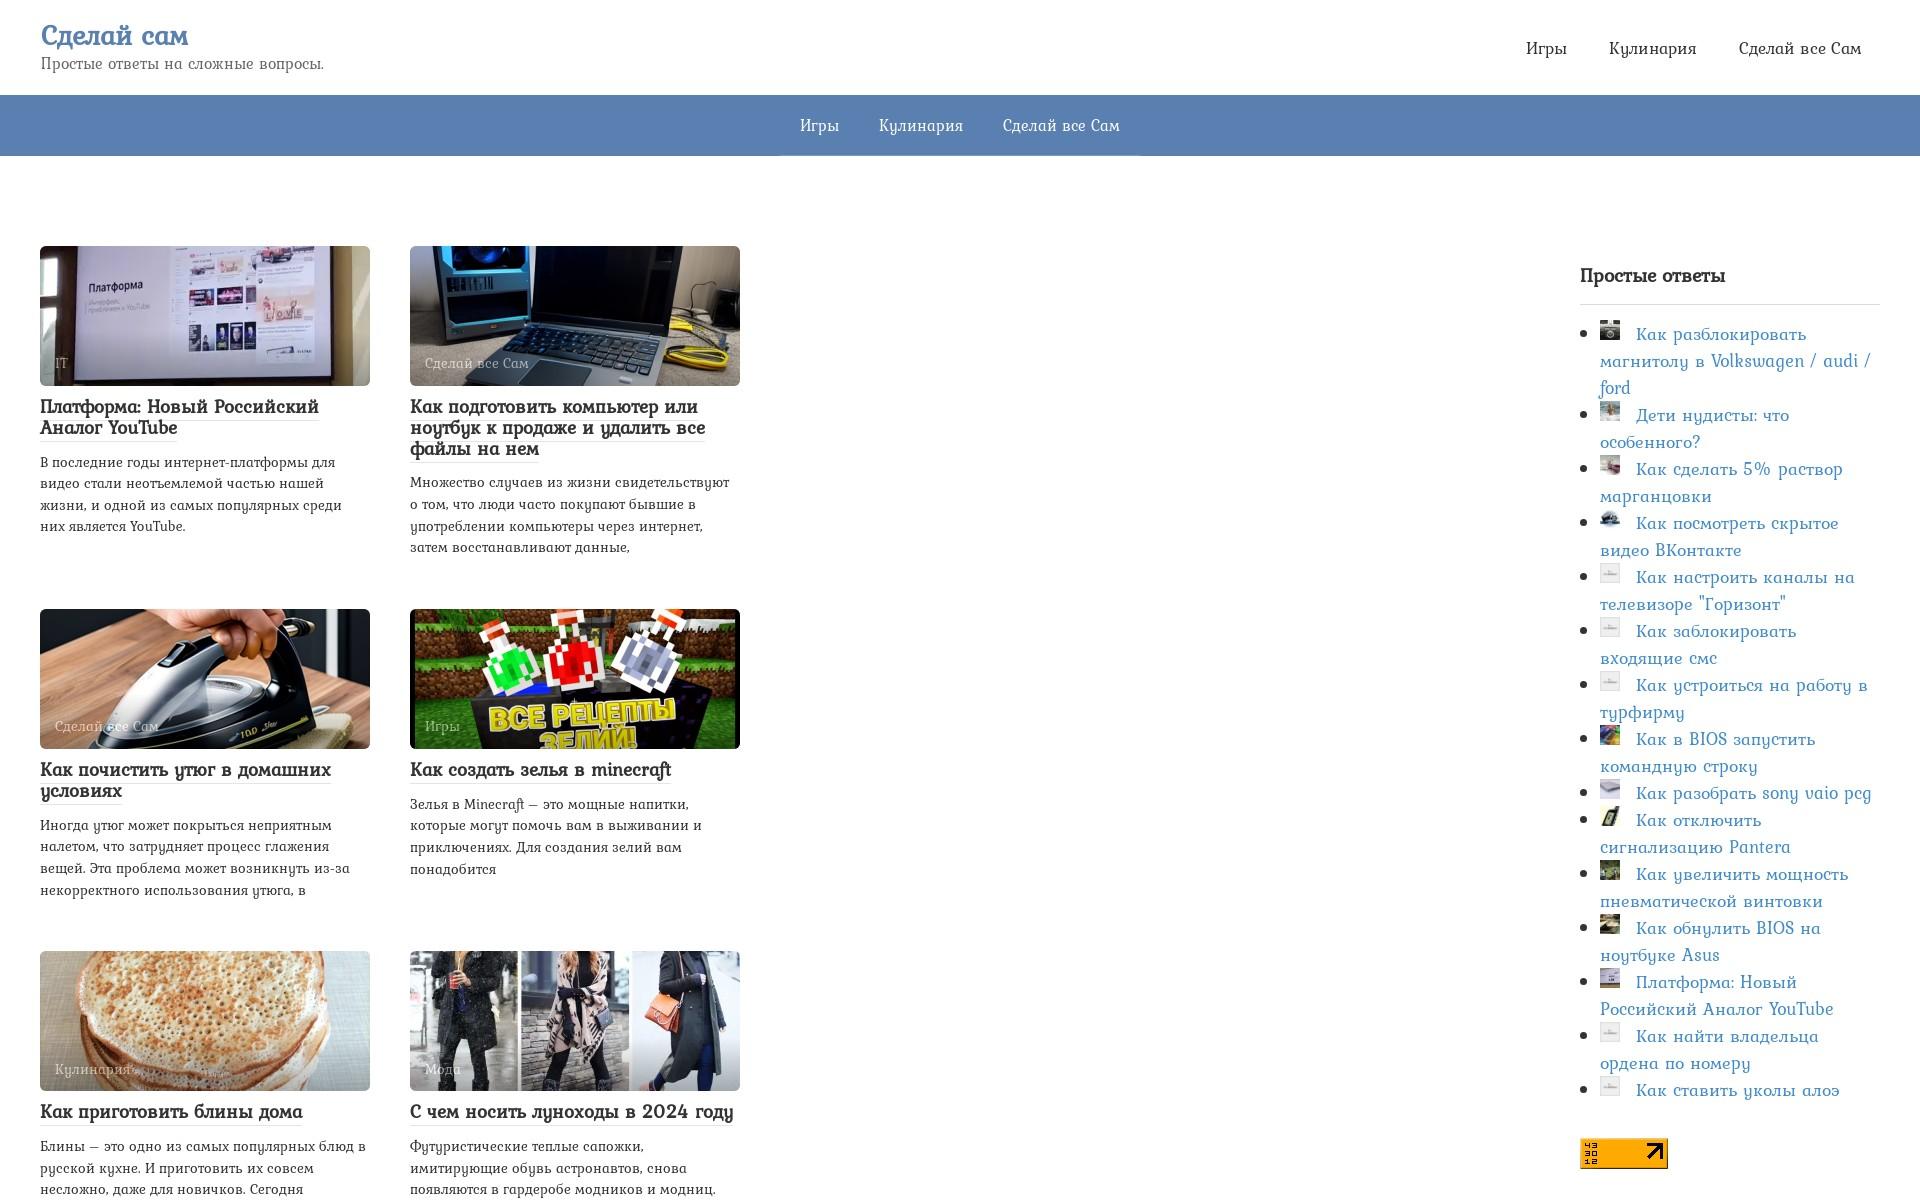Click tagline 'Простые ответы на сложные вопросы.'
This screenshot has height=1200, width=1920.
point(182,64)
